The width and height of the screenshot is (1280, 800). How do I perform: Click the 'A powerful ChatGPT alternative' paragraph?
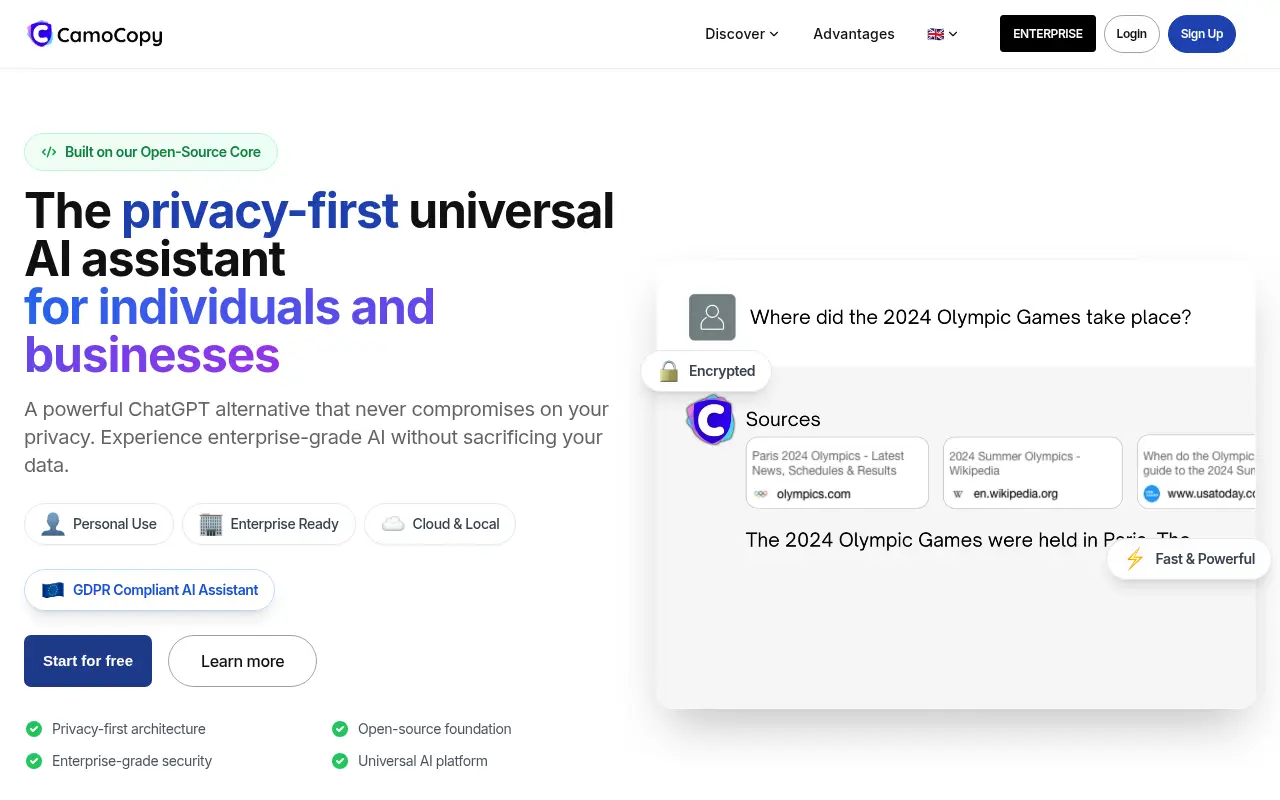(316, 437)
